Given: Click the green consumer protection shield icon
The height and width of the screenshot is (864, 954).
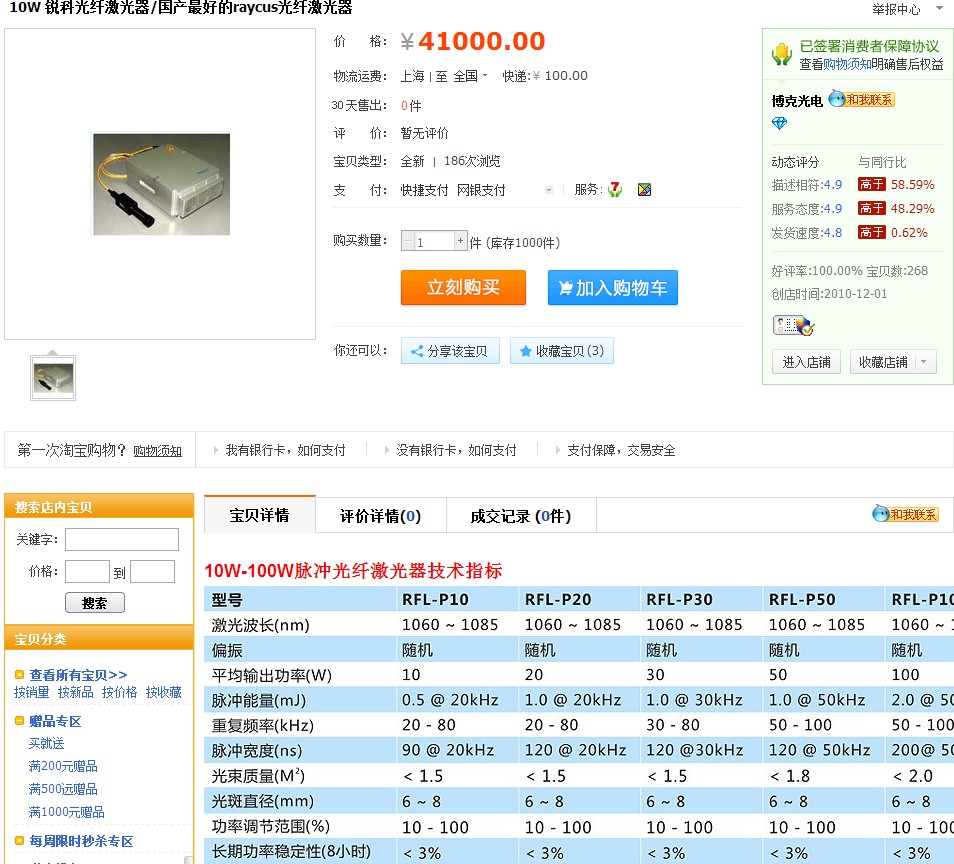Looking at the screenshot, I should click(x=781, y=54).
